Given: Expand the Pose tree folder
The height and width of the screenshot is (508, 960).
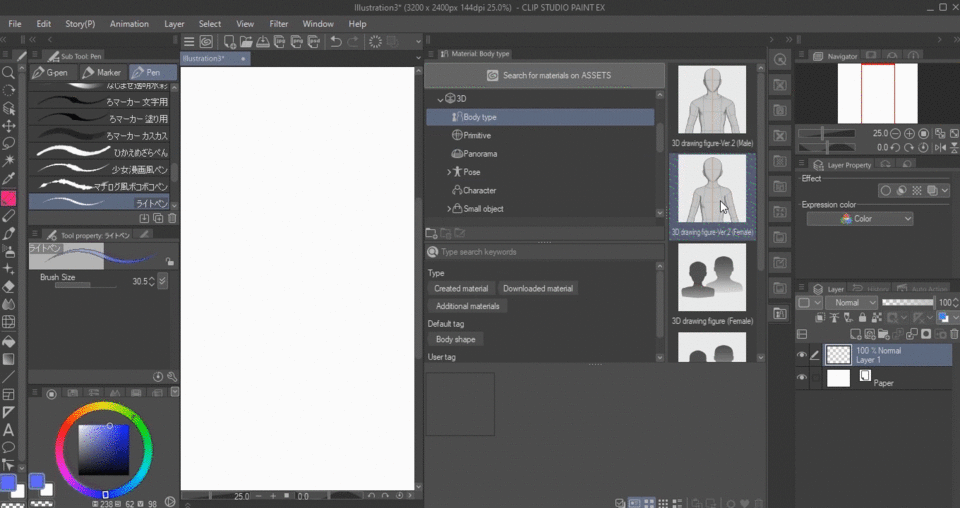Looking at the screenshot, I should [449, 172].
